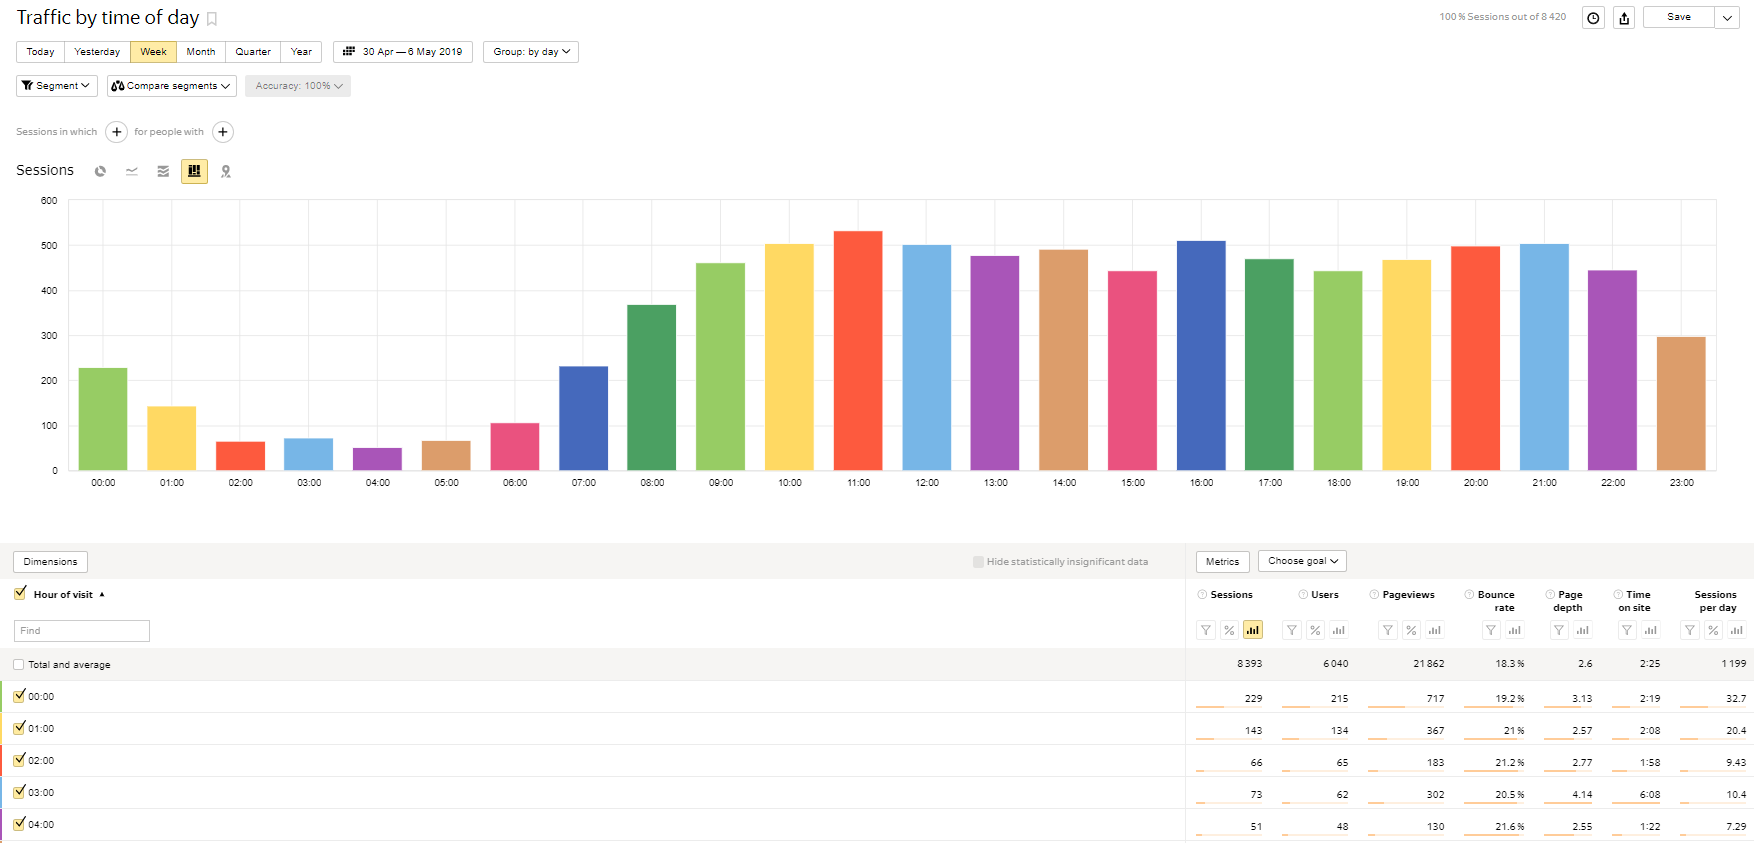Screen dimensions: 1754x843
Task: Select the Week period tab
Action: [153, 52]
